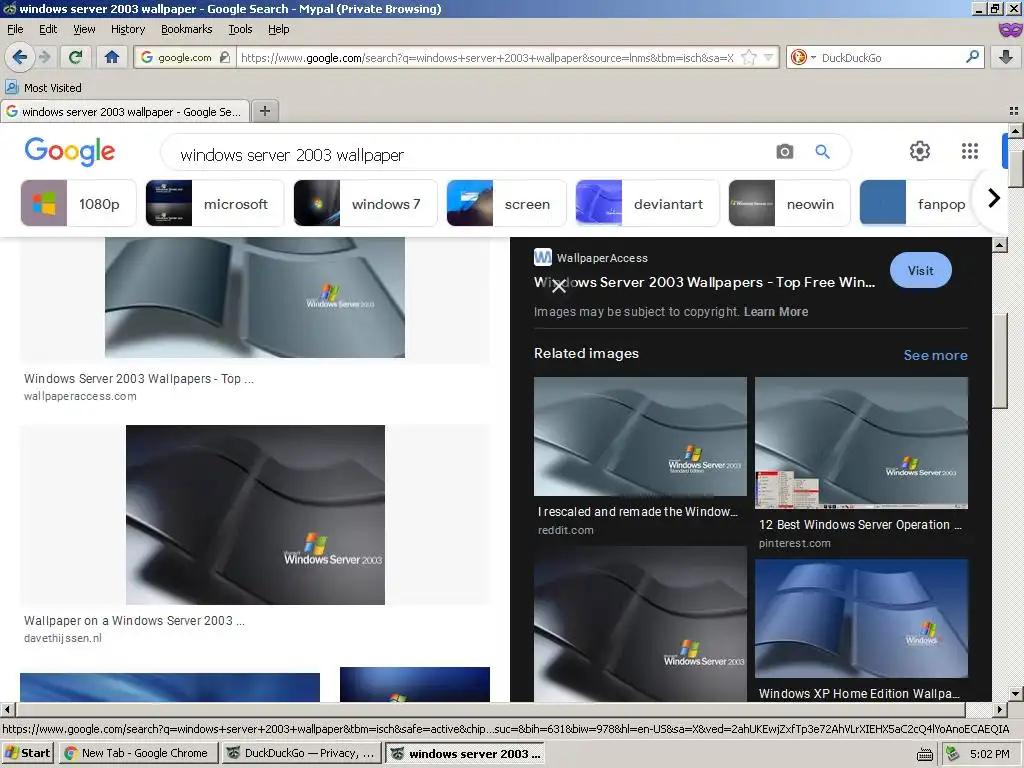1024x768 pixels.
Task: Click the WallpaperAccess source icon
Action: pyautogui.click(x=543, y=257)
